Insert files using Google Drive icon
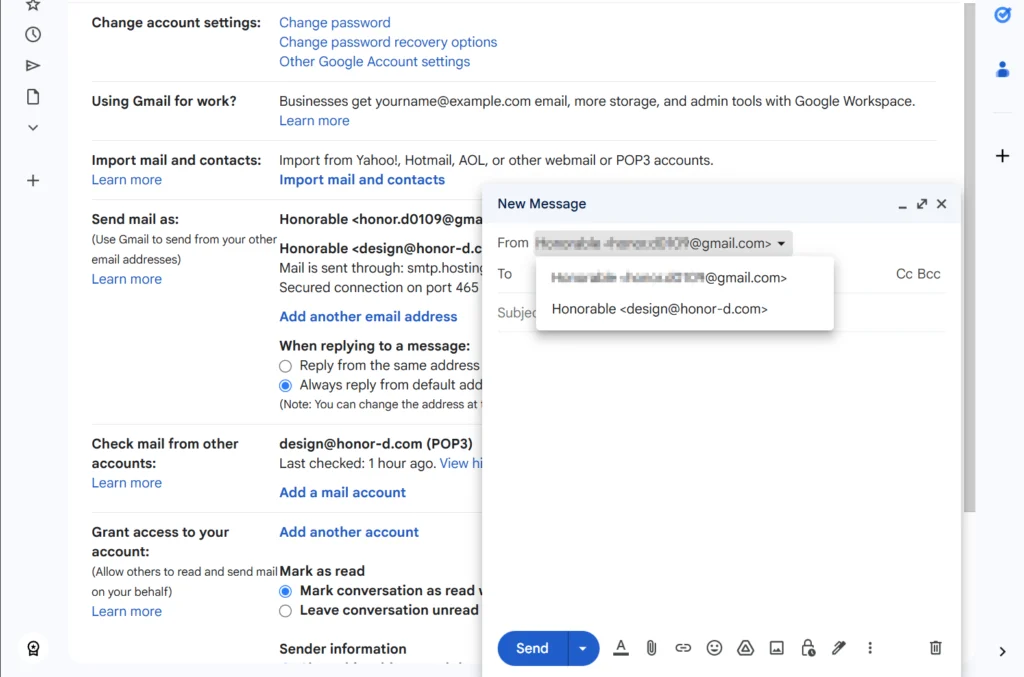The image size is (1024, 677). 745,648
